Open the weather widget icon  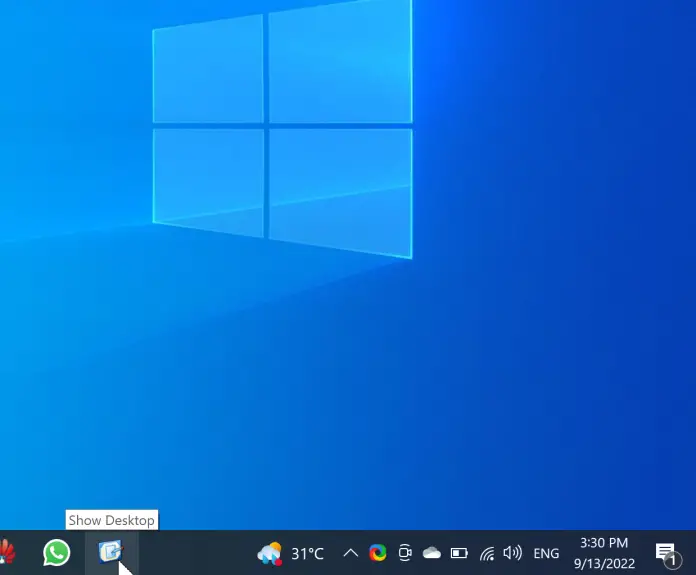[269, 554]
